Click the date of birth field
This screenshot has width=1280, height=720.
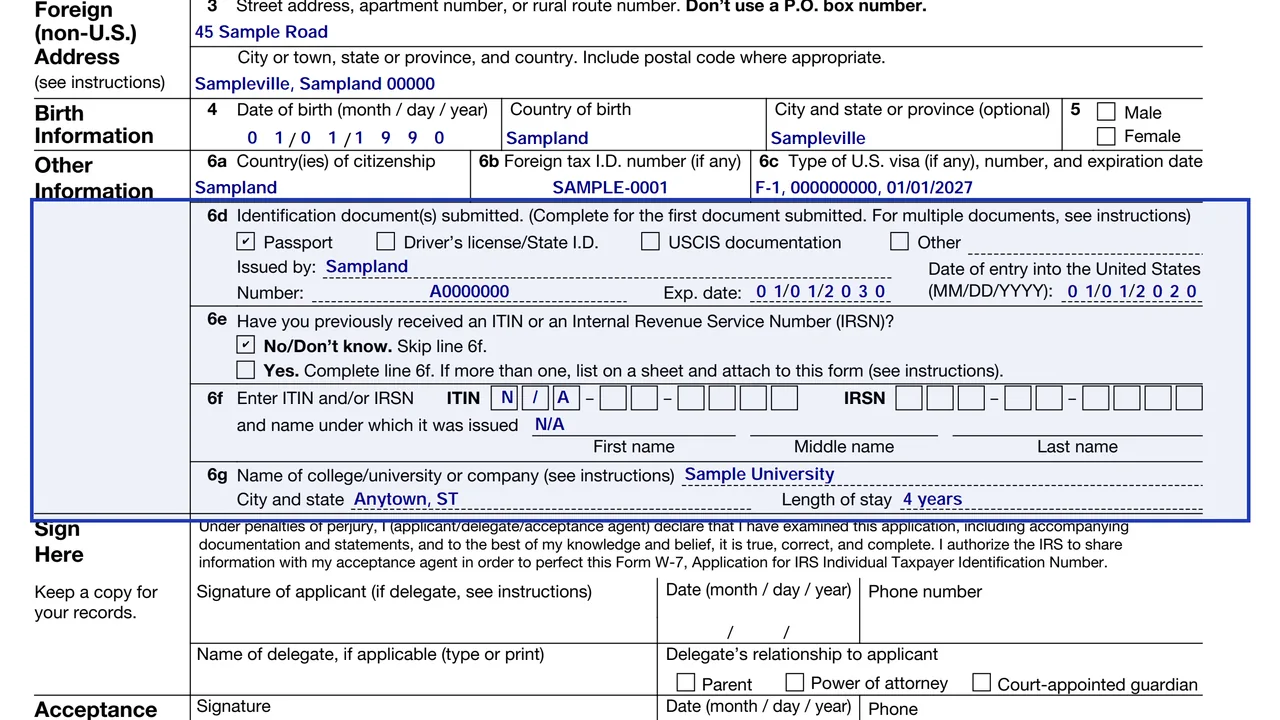(x=346, y=138)
